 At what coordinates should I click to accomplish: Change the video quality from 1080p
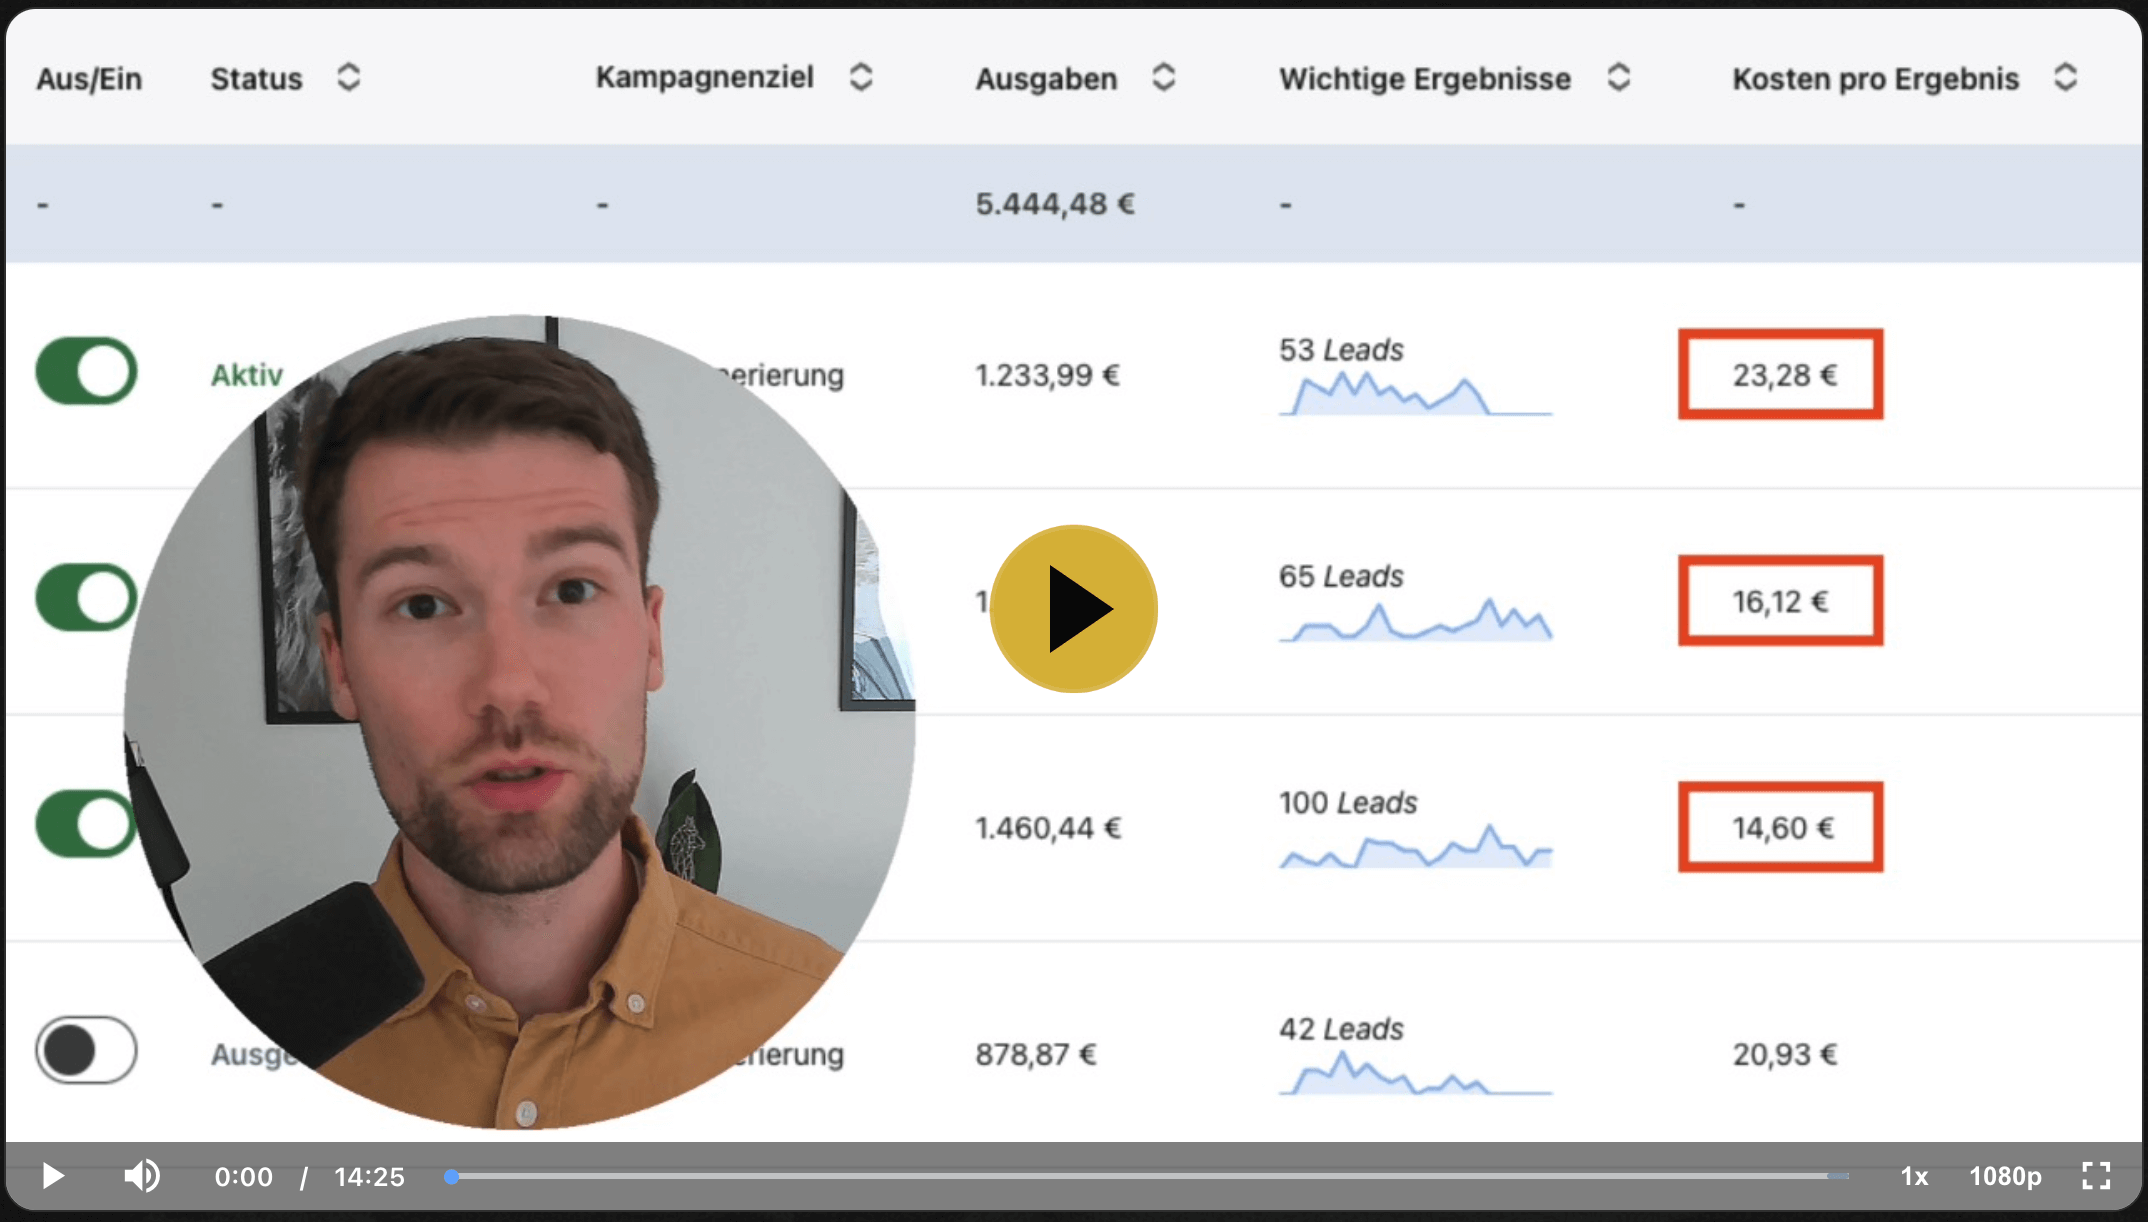(2005, 1176)
